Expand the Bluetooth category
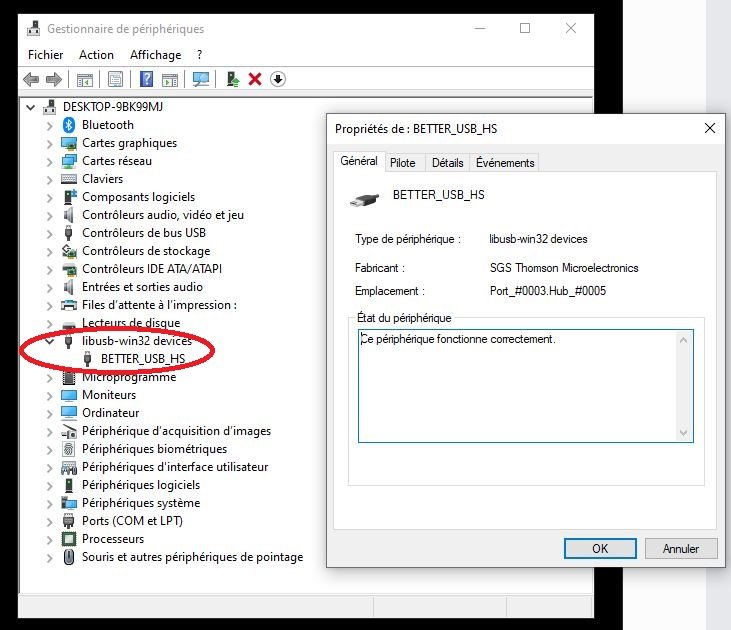Screen dimensions: 731x630 [49, 125]
